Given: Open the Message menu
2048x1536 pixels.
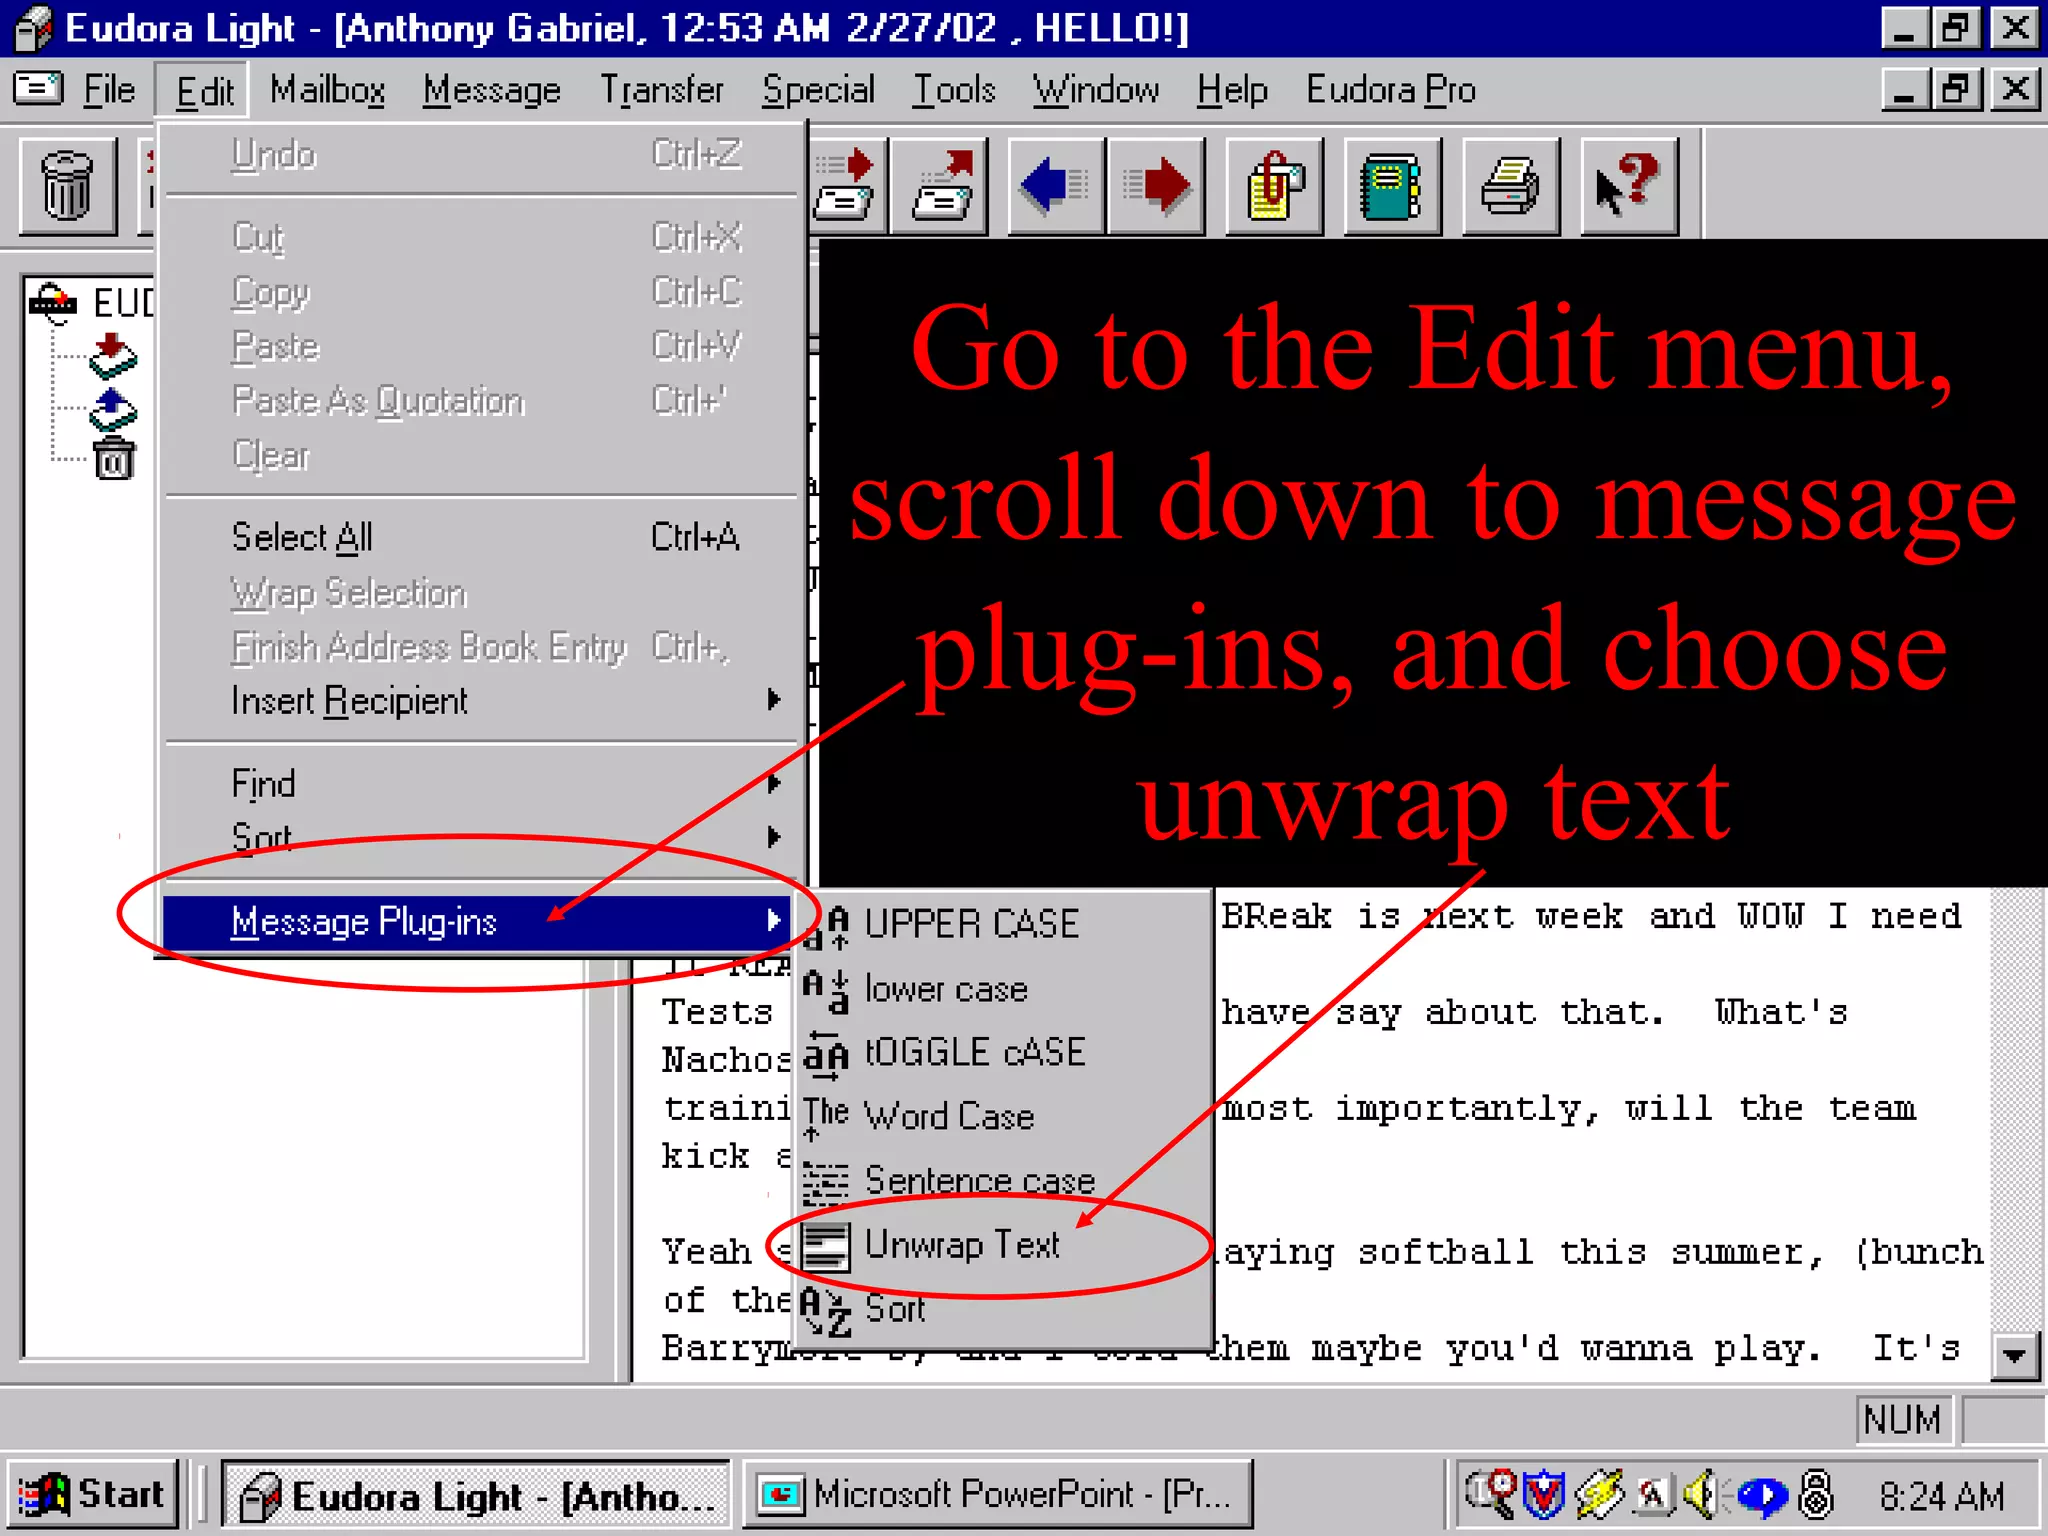Looking at the screenshot, I should click(x=491, y=90).
